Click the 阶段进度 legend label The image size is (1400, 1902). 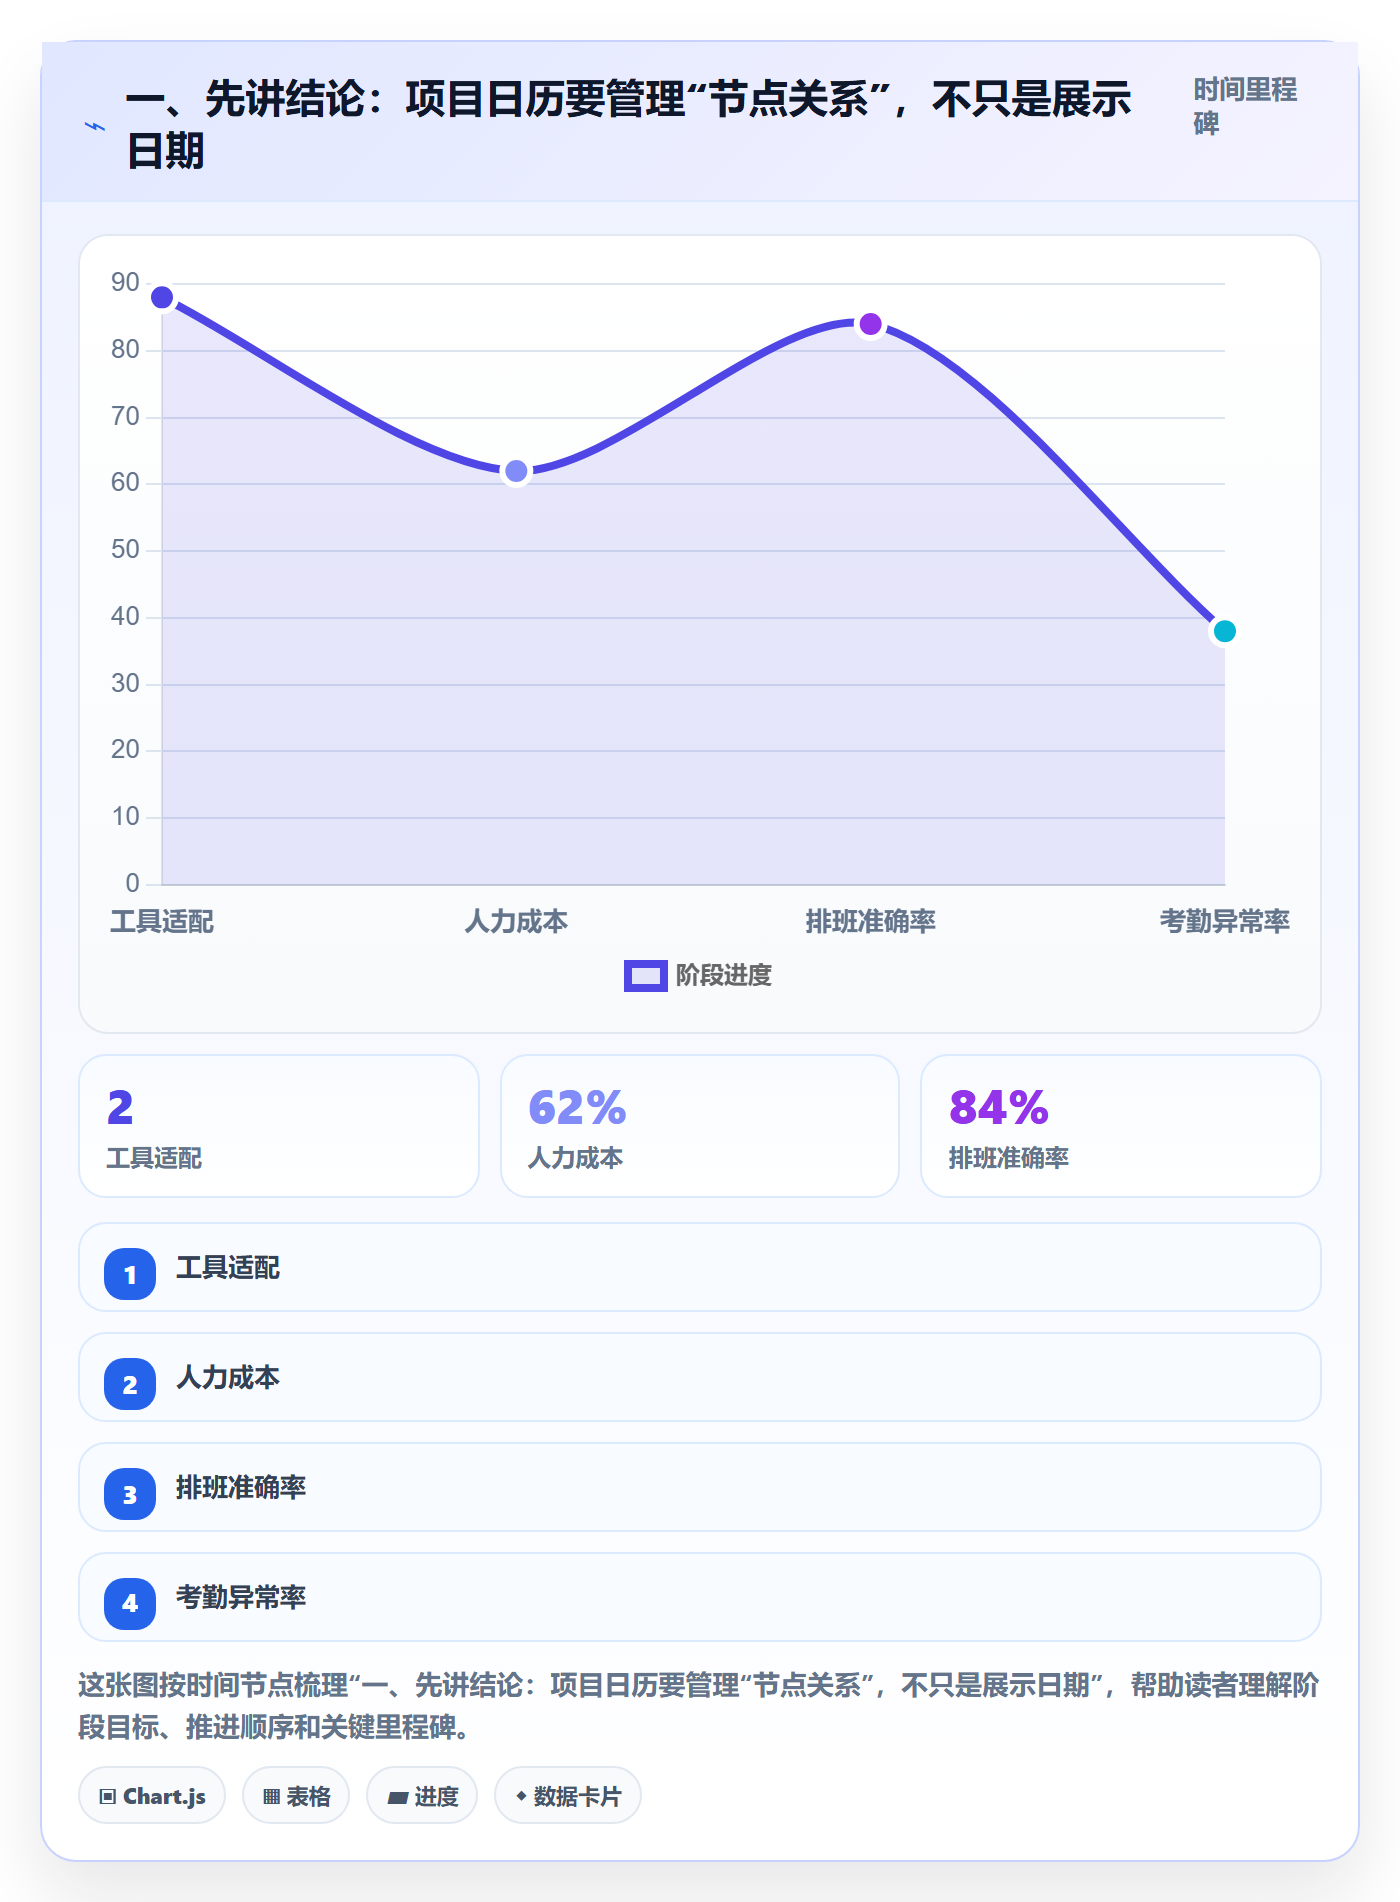click(724, 975)
